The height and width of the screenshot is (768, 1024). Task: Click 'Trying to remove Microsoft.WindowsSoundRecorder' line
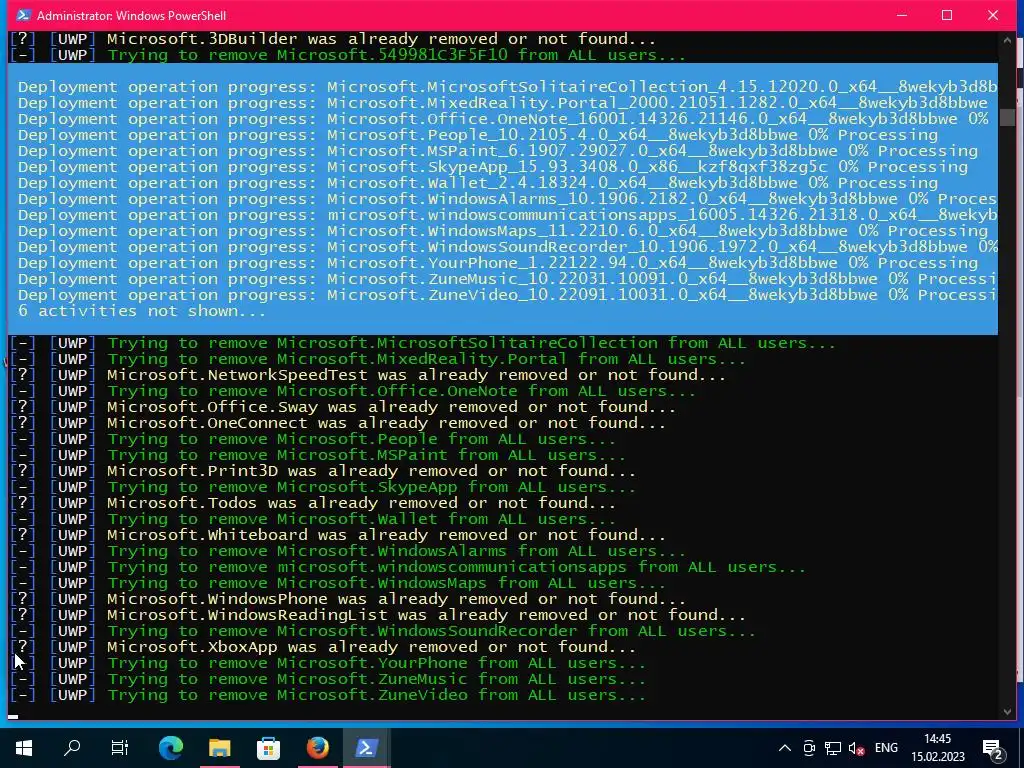[383, 631]
